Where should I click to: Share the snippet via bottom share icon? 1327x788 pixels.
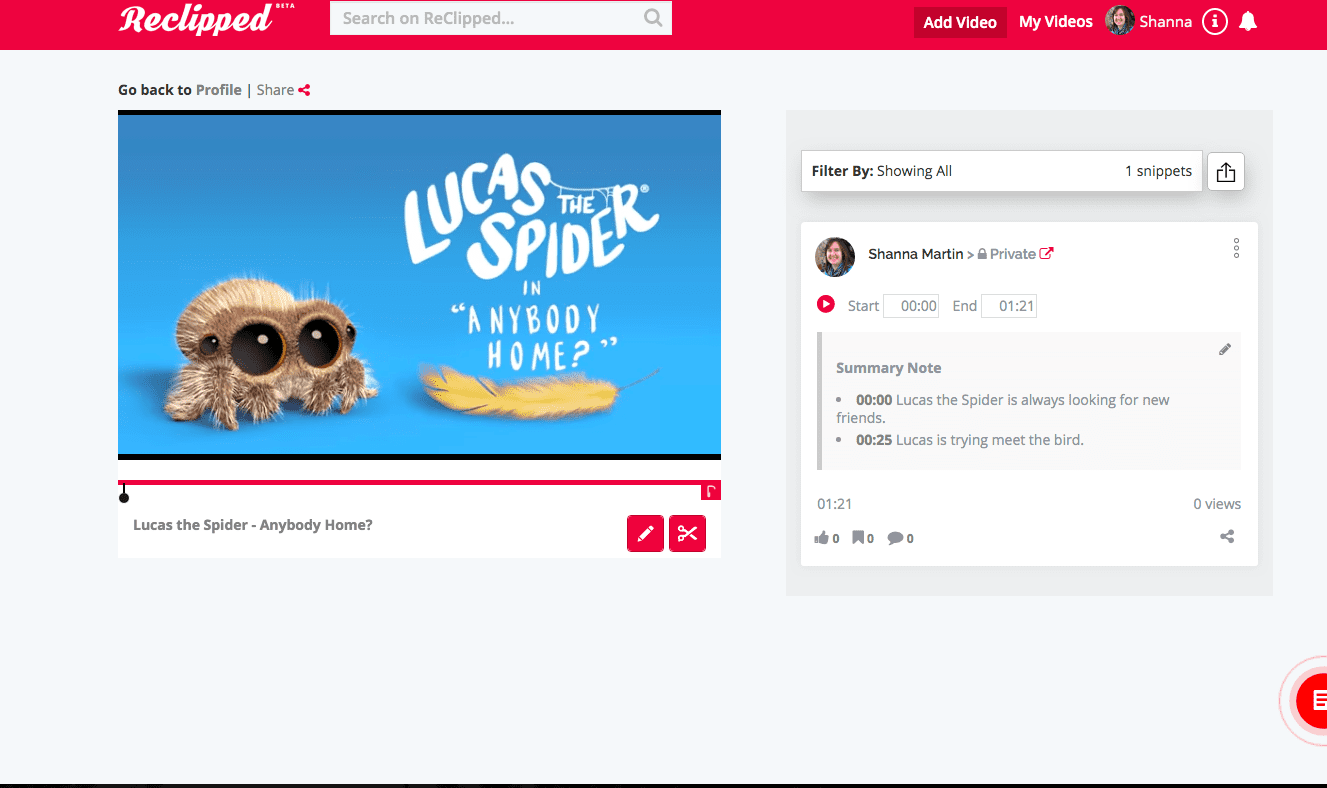(x=1227, y=536)
